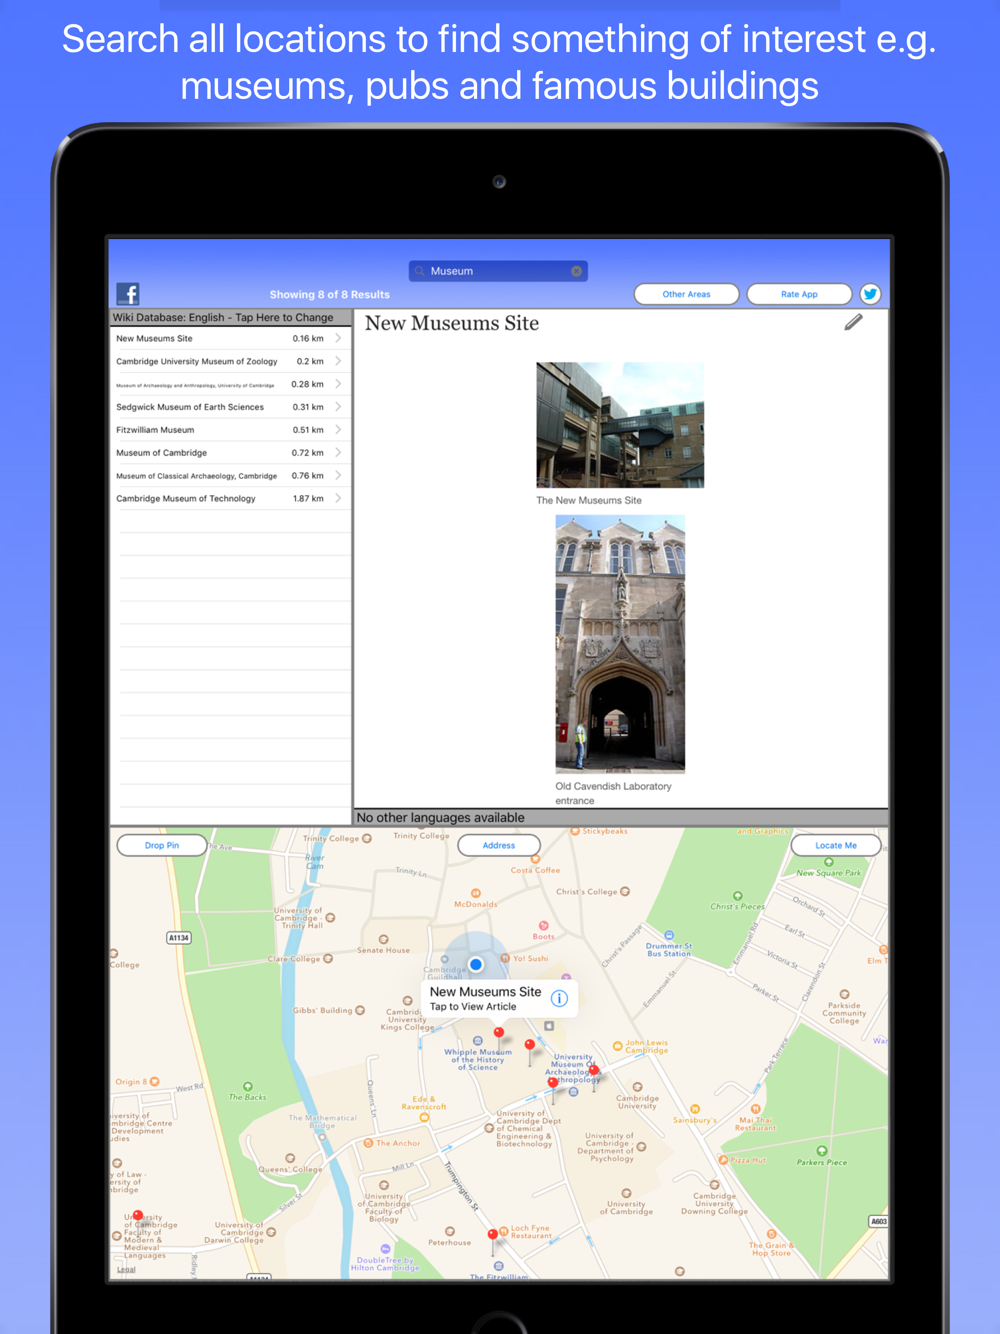Screen dimensions: 1000x1334
Task: Click the Rate App button
Action: point(799,294)
